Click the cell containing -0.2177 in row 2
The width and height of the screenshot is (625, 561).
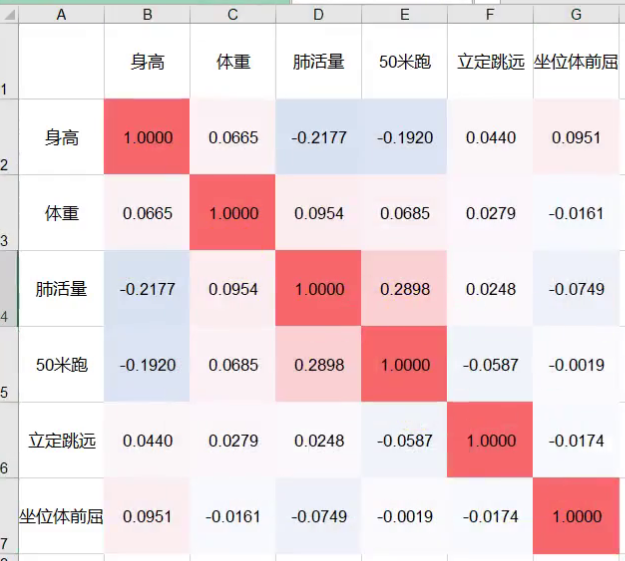tap(318, 137)
